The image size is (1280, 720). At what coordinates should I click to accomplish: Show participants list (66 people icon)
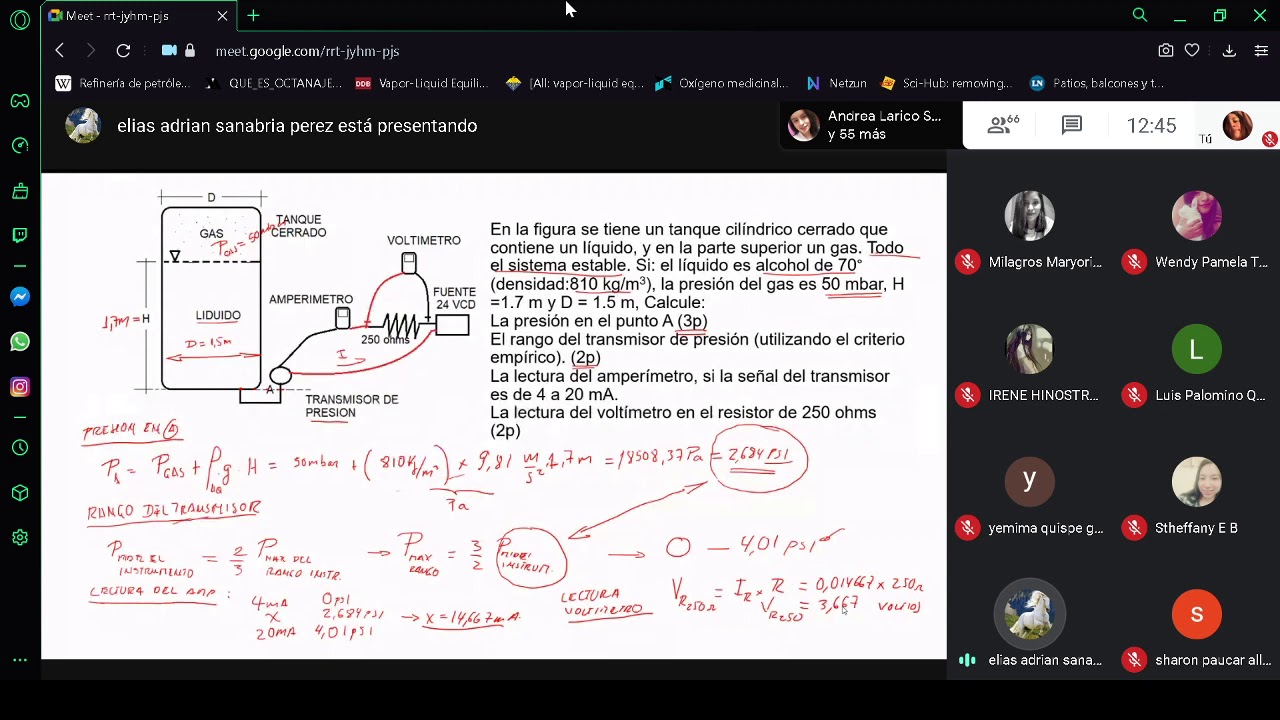coord(1003,125)
